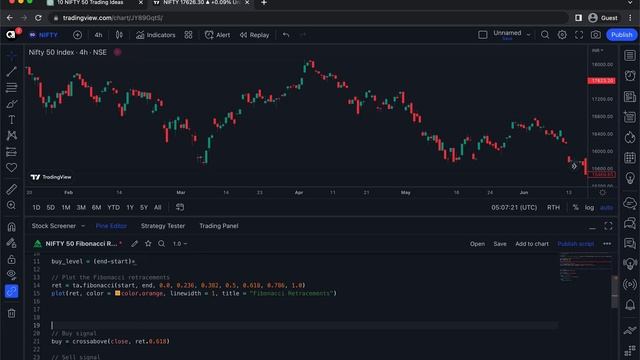Open the Fibonacci/gann tools in left toolbar

tap(11, 87)
